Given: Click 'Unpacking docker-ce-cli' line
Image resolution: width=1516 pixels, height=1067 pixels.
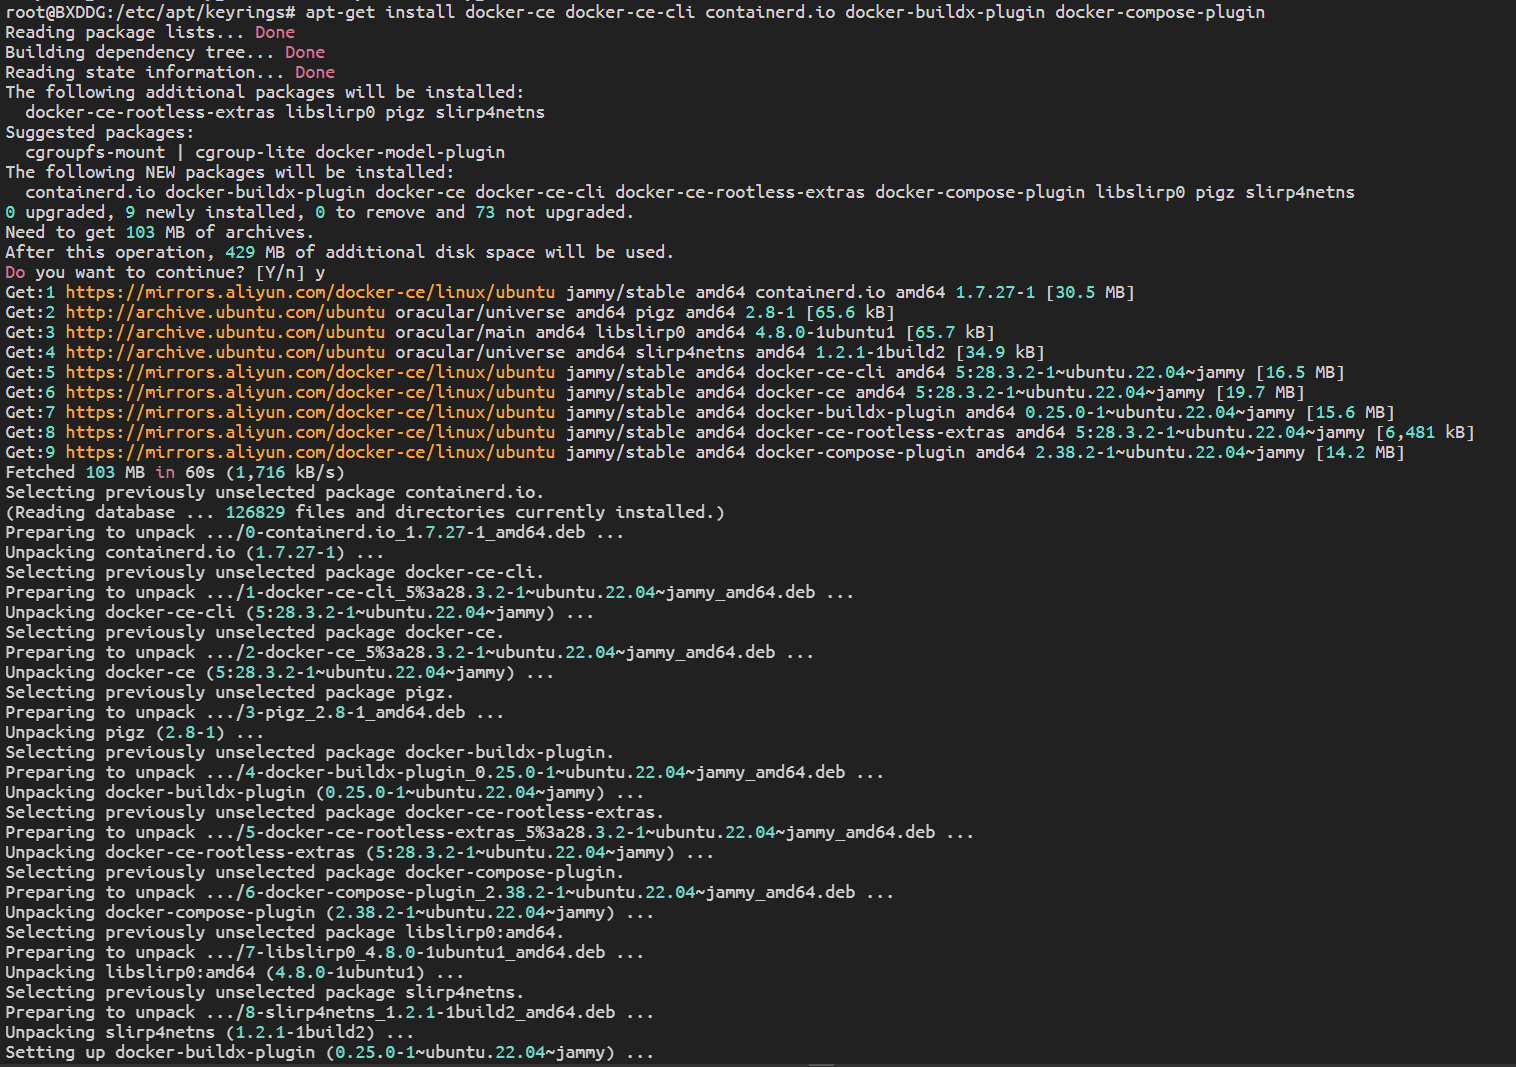Looking at the screenshot, I should pyautogui.click(x=300, y=612).
